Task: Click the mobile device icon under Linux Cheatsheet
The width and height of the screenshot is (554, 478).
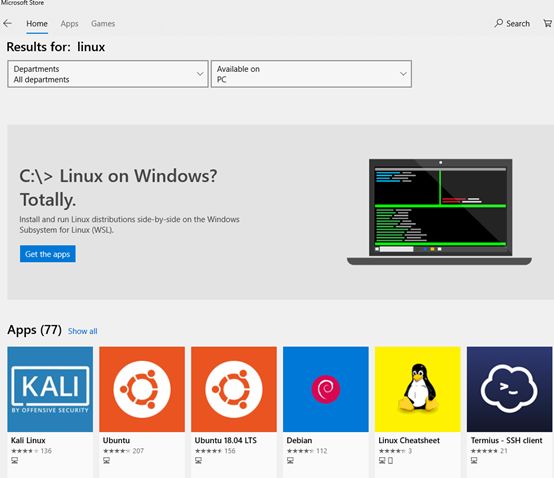Action: 390,460
